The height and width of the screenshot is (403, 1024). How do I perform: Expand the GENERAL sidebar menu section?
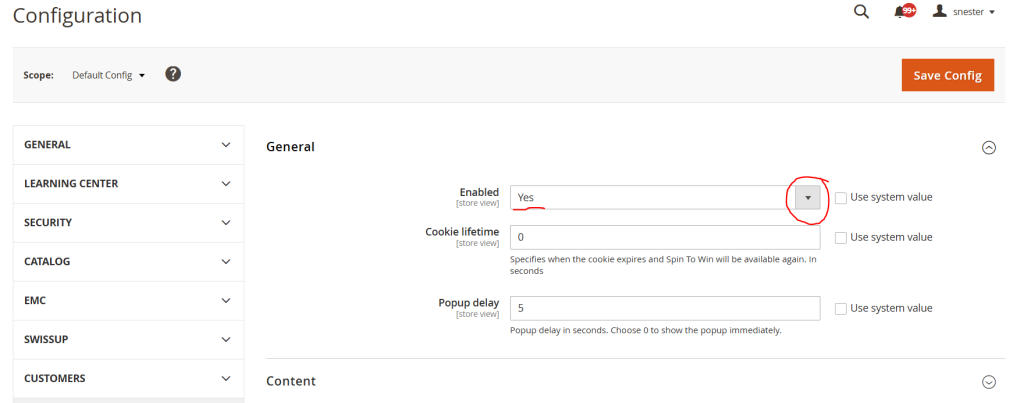click(128, 145)
